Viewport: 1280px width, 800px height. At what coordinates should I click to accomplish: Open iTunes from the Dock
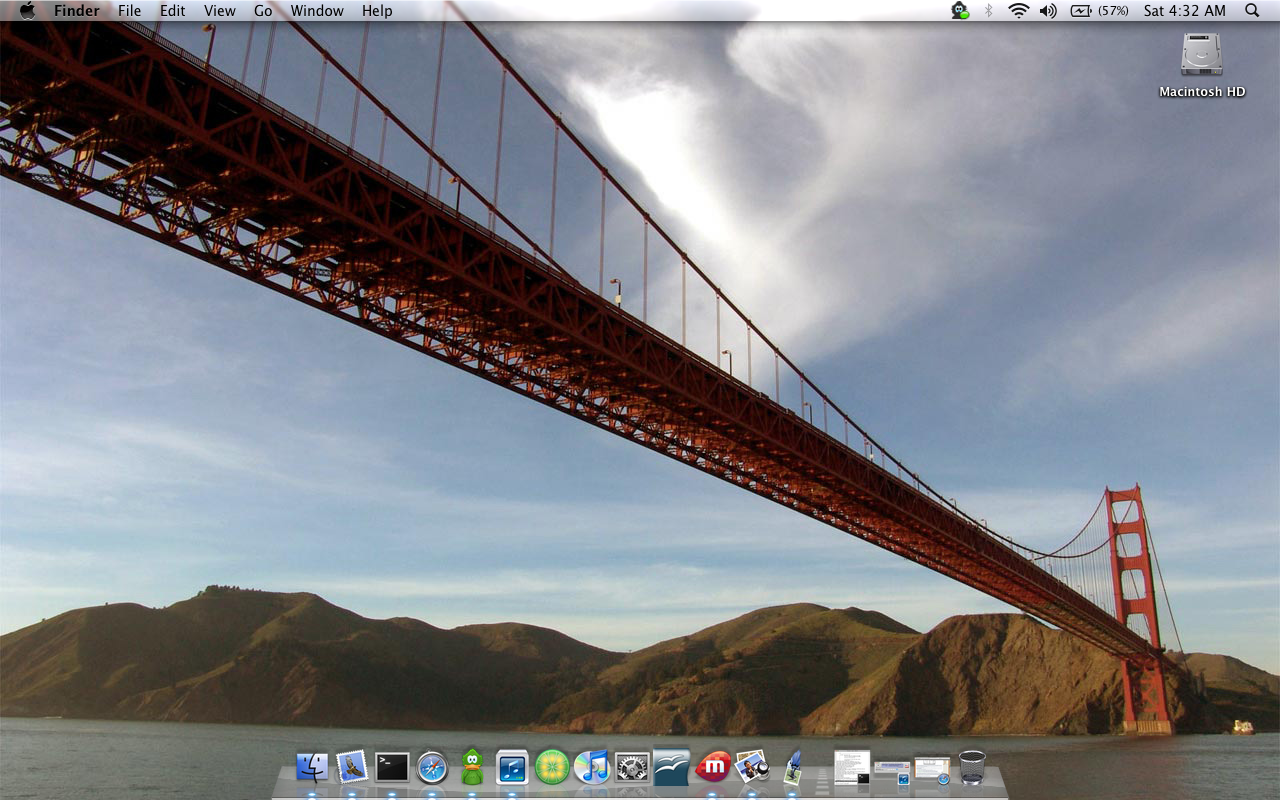click(592, 767)
